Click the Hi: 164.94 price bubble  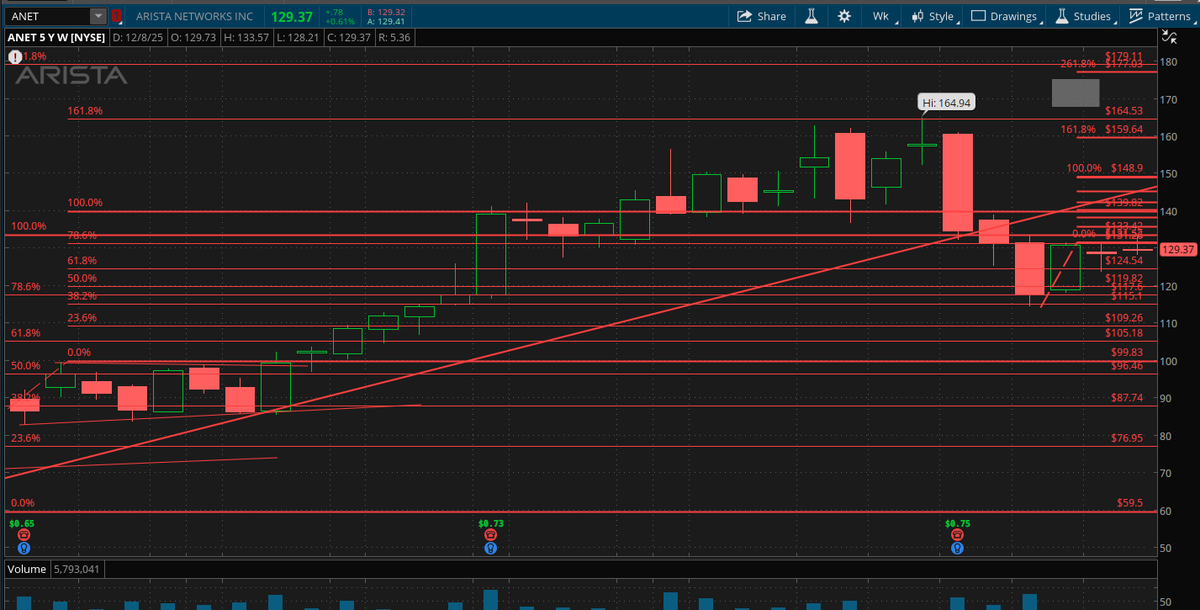coord(947,102)
